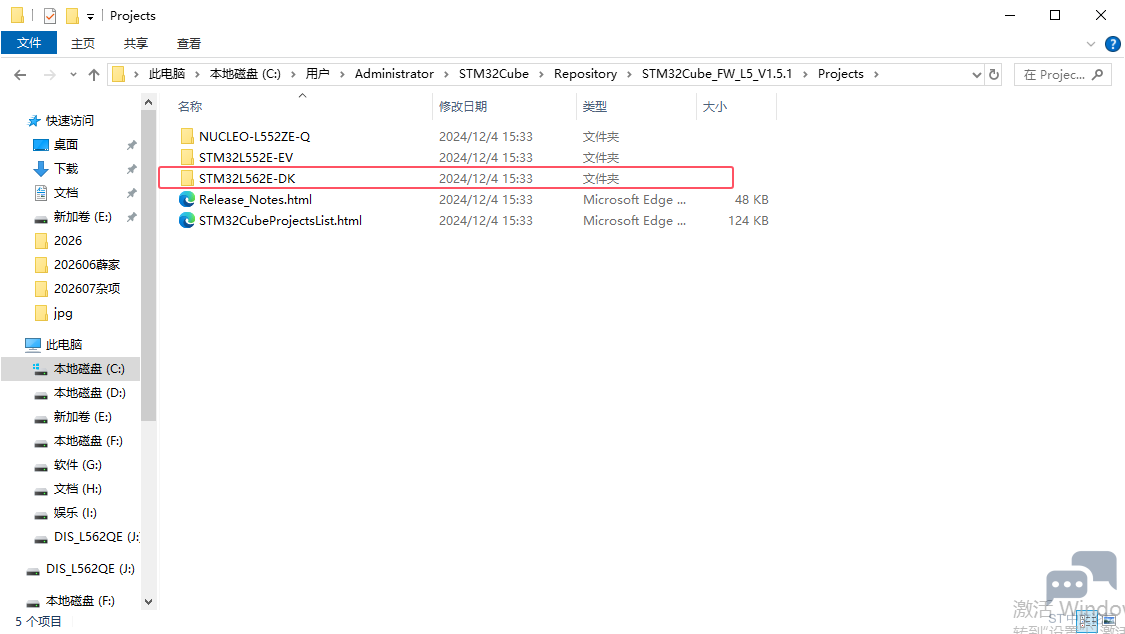Click the Edge icon of Release_Notes.html

pos(187,199)
